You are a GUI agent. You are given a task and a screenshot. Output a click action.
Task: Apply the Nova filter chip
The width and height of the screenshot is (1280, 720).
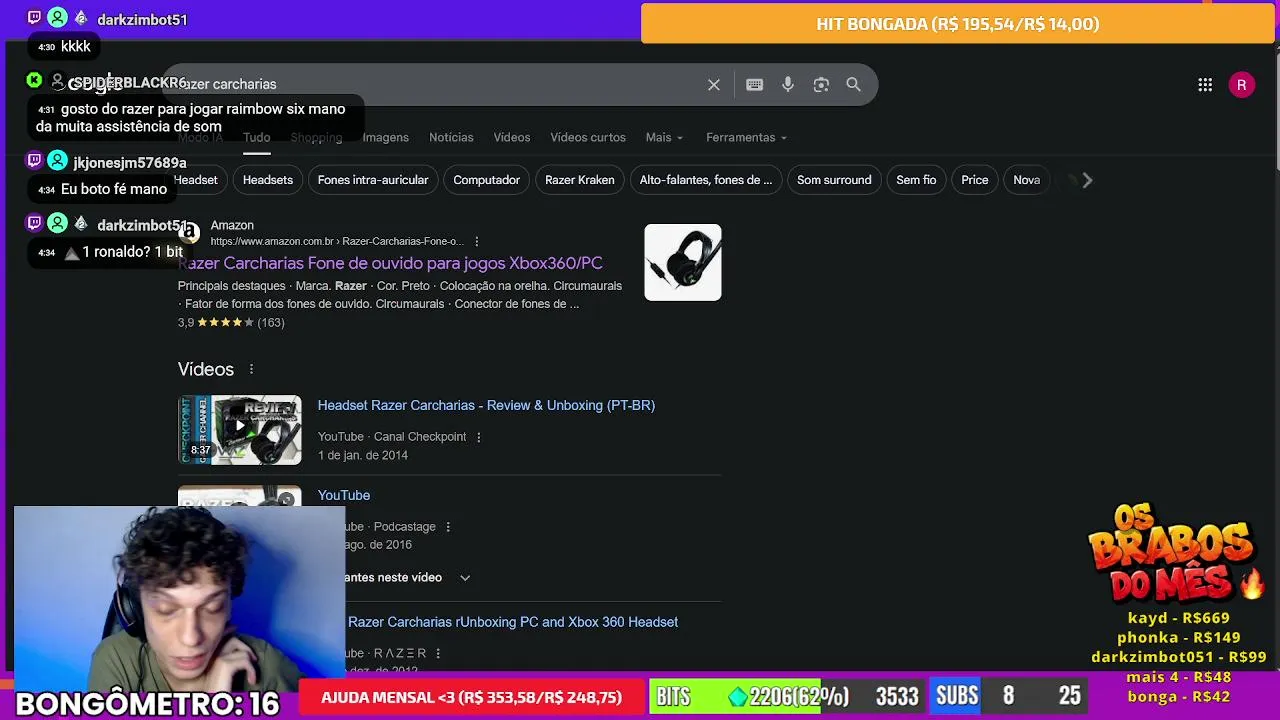[1027, 180]
